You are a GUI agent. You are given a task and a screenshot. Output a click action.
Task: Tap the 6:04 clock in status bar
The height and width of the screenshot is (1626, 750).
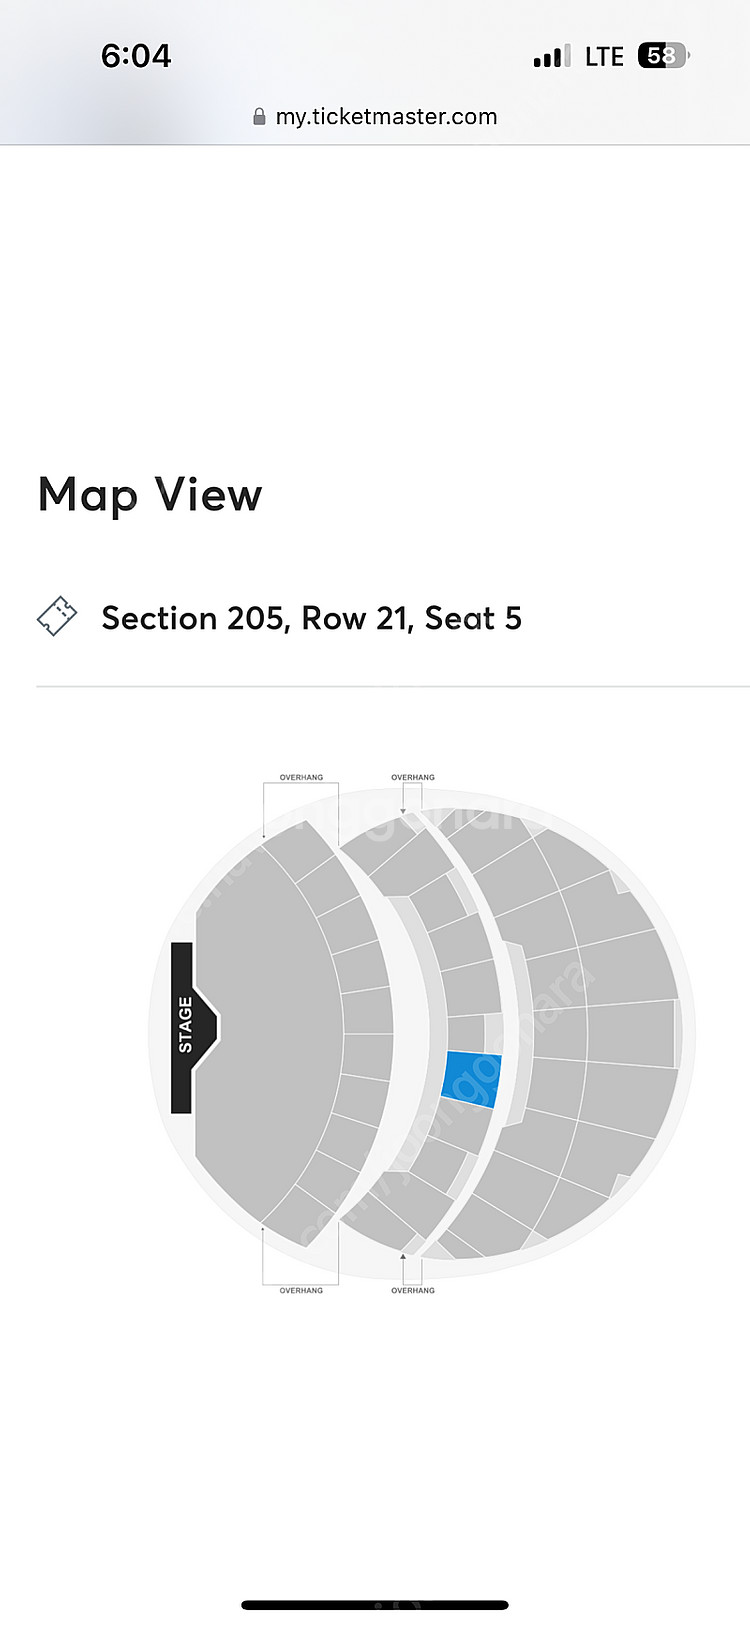pyautogui.click(x=136, y=56)
